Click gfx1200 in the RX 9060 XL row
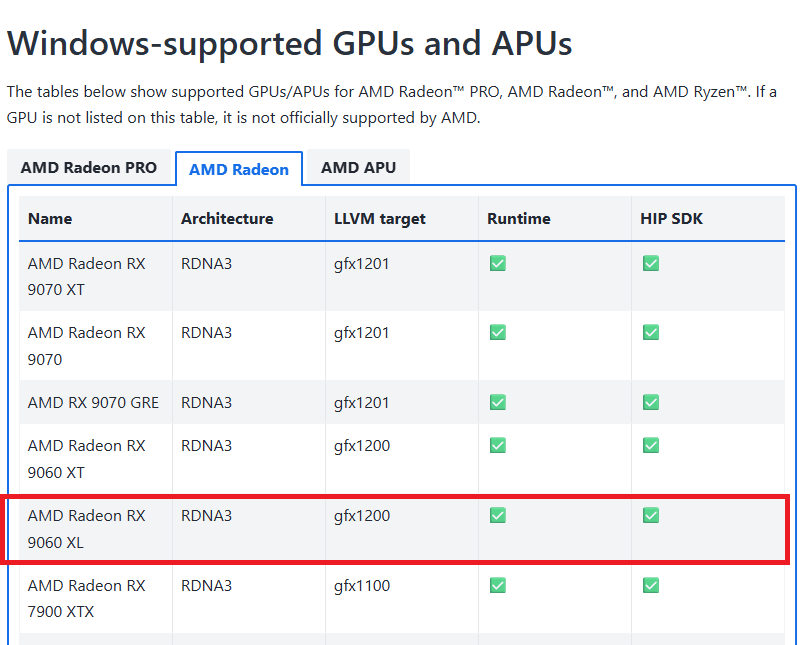 click(x=362, y=516)
